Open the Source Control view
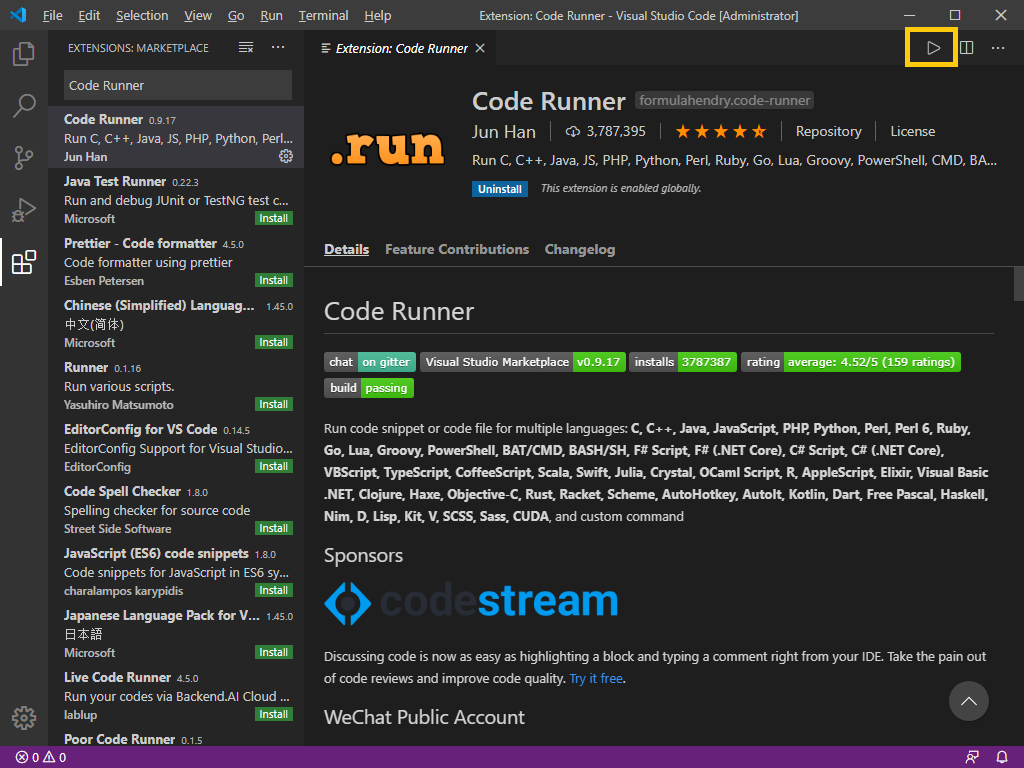The width and height of the screenshot is (1024, 768). click(24, 157)
